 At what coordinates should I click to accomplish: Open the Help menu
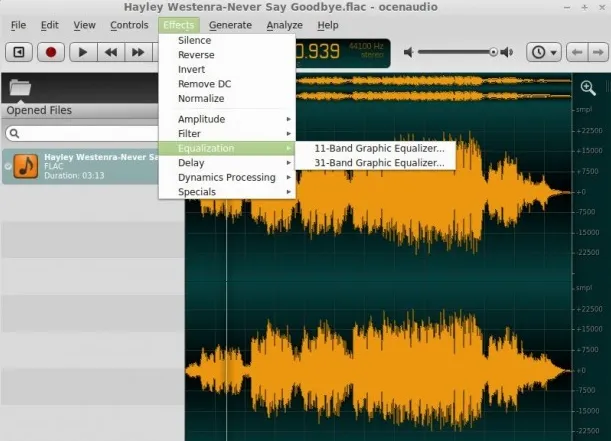coord(327,25)
